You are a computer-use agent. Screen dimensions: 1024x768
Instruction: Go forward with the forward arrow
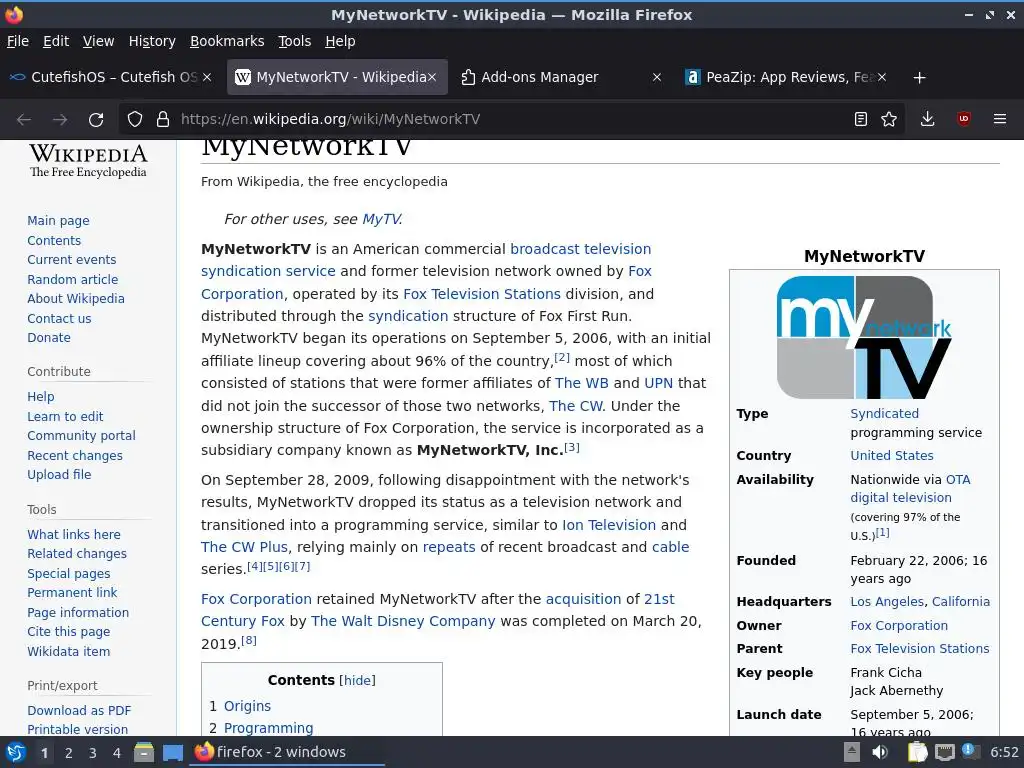tap(59, 120)
